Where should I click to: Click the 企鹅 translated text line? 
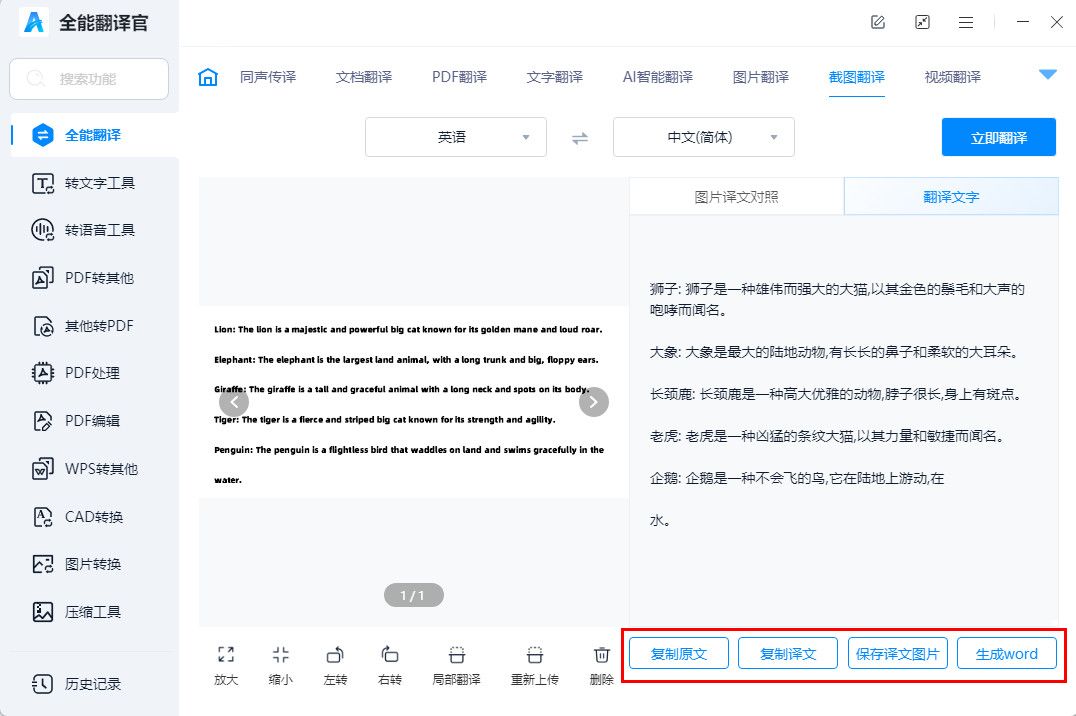797,478
